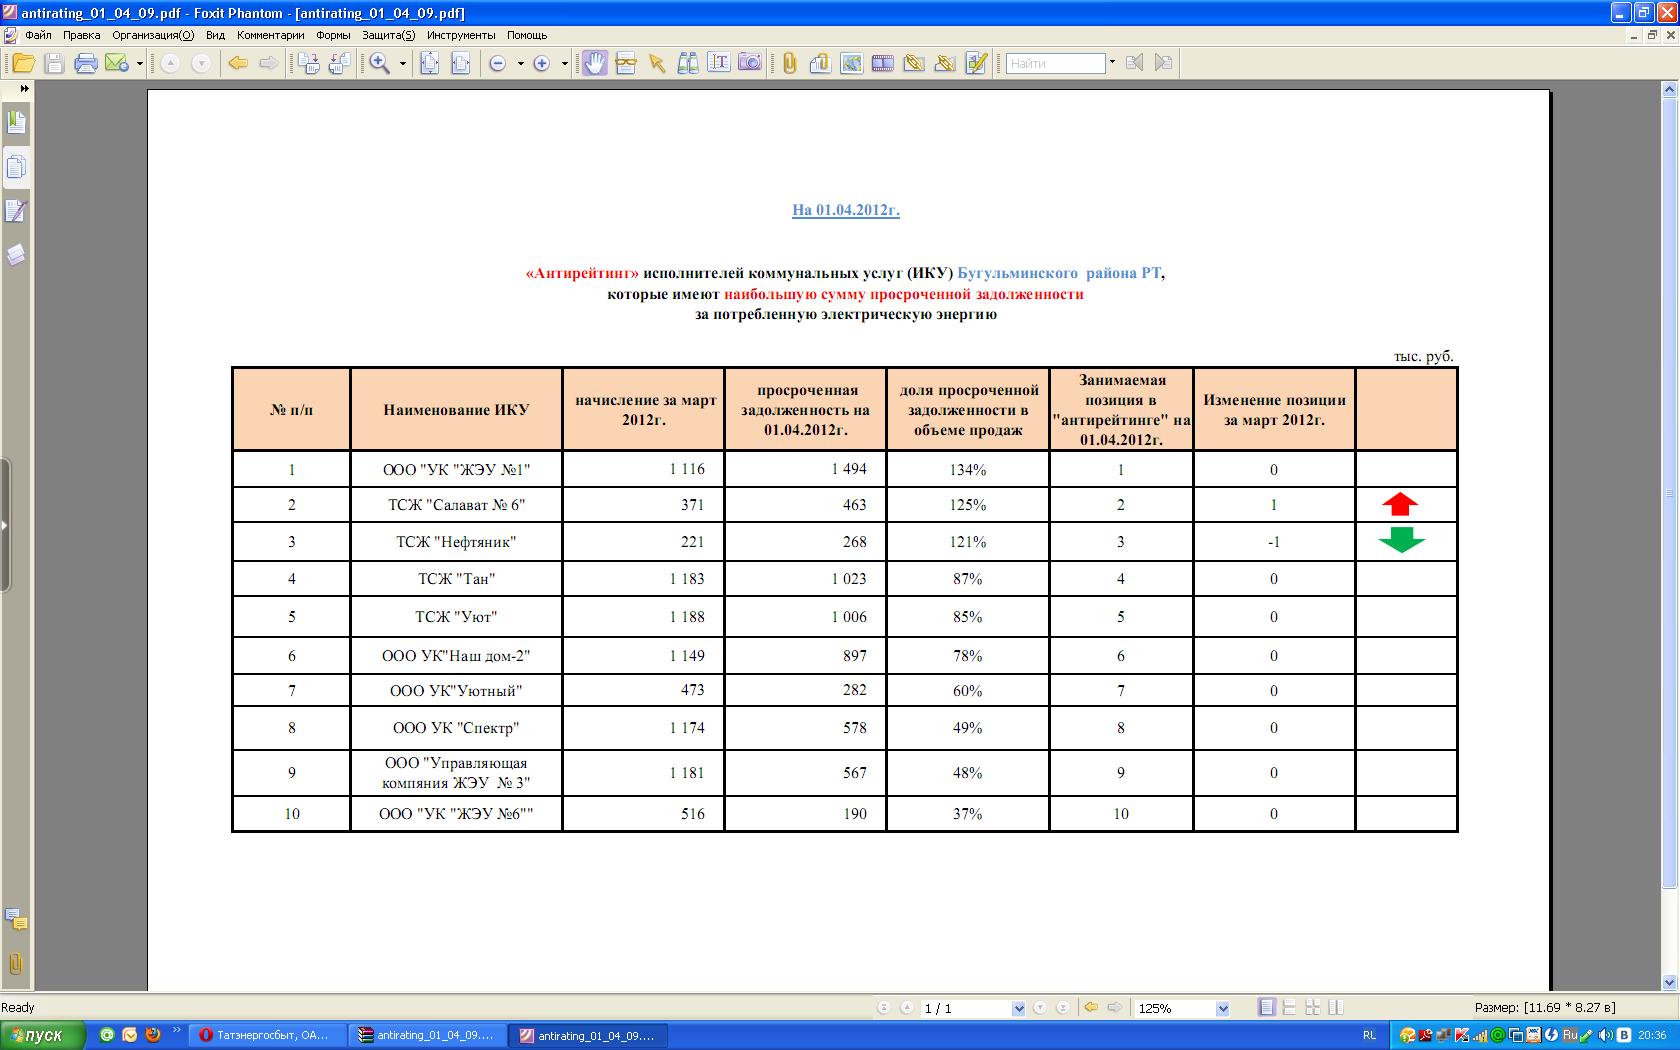The image size is (1680, 1050).
Task: Select the Typewriter text tool
Action: [x=719, y=64]
